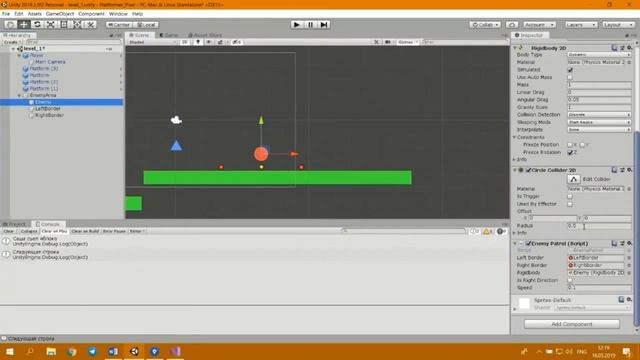Open Enemy Patrol script settings gear
Viewport: 640px width, 360px height.
point(629,243)
